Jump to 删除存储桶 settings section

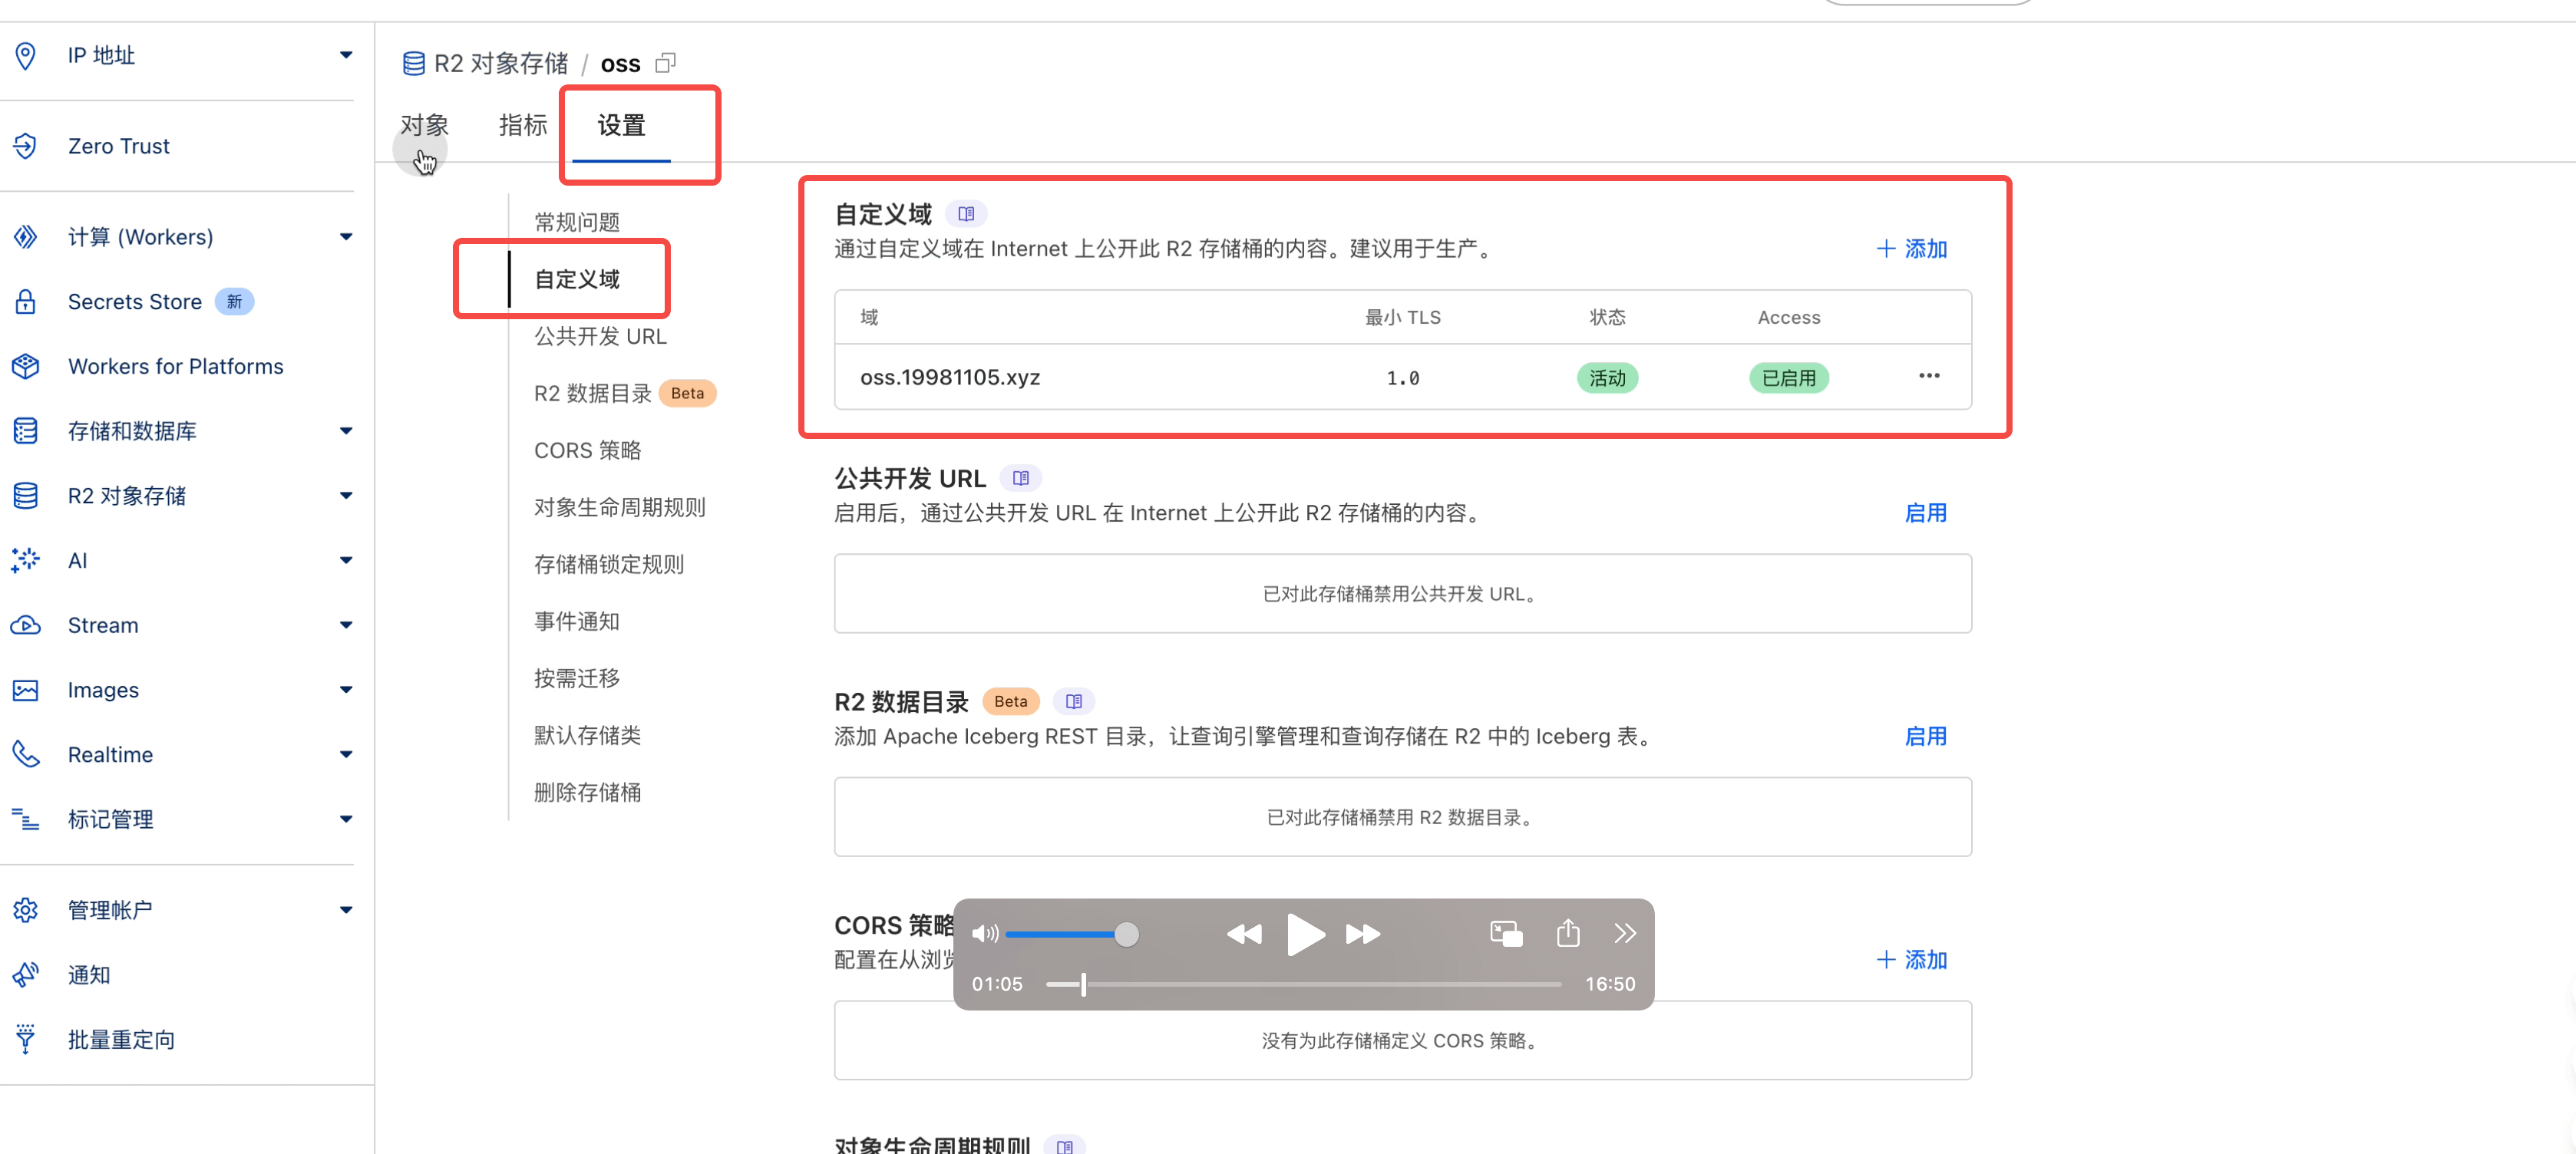click(x=588, y=792)
